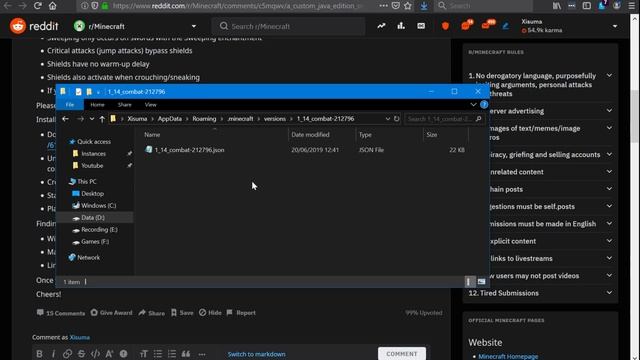Image resolution: width=640 pixels, height=360 pixels.
Task: Expand Explorer ribbon chevron
Action: pyautogui.click(x=473, y=104)
